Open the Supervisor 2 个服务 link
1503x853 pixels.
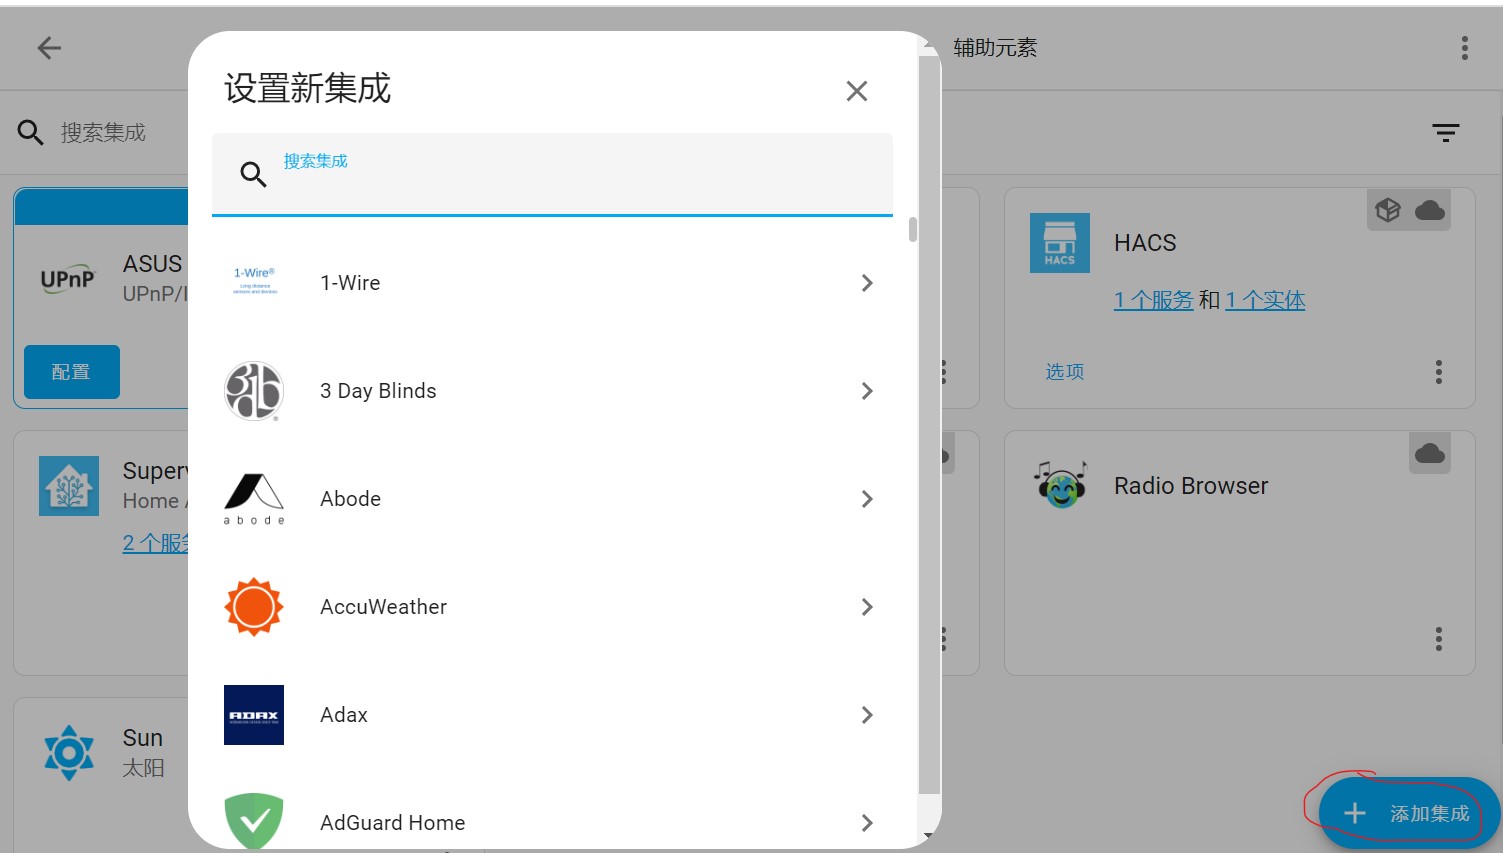(155, 543)
